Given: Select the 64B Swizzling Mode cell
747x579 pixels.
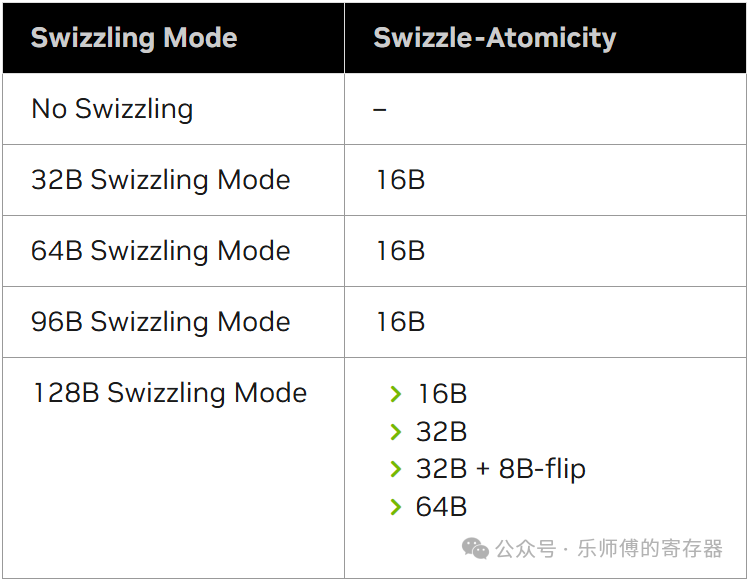Looking at the screenshot, I should pos(161,251).
